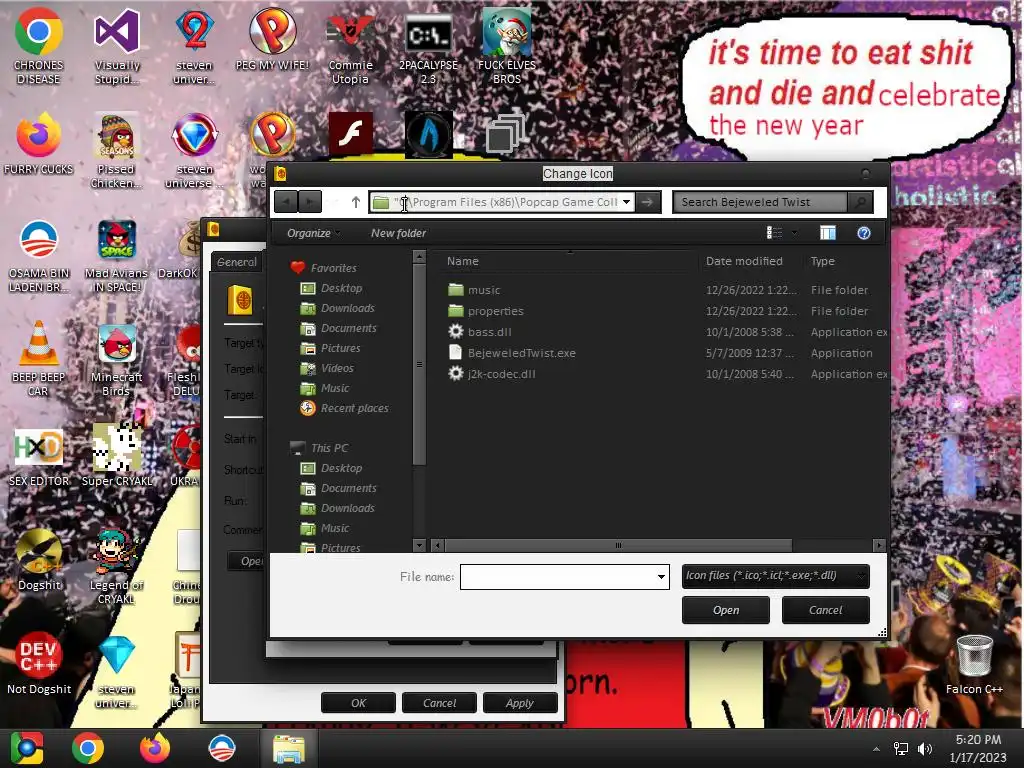The image size is (1024, 768).
Task: Sort by the Date modified column
Action: (744, 261)
